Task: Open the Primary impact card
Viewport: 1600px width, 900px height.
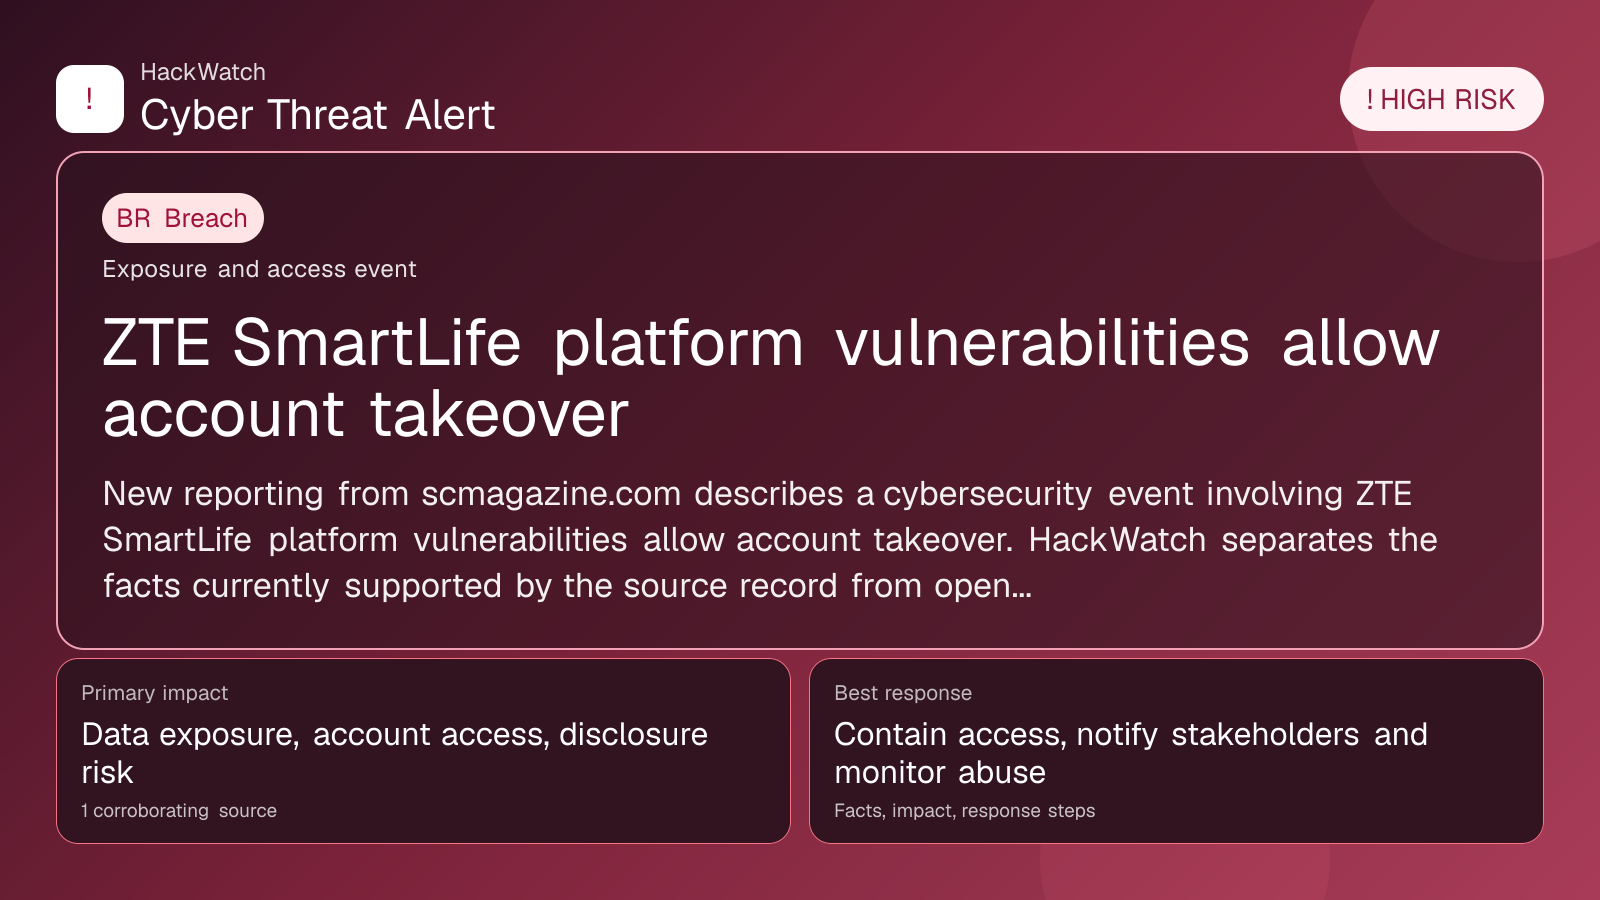Action: click(423, 751)
